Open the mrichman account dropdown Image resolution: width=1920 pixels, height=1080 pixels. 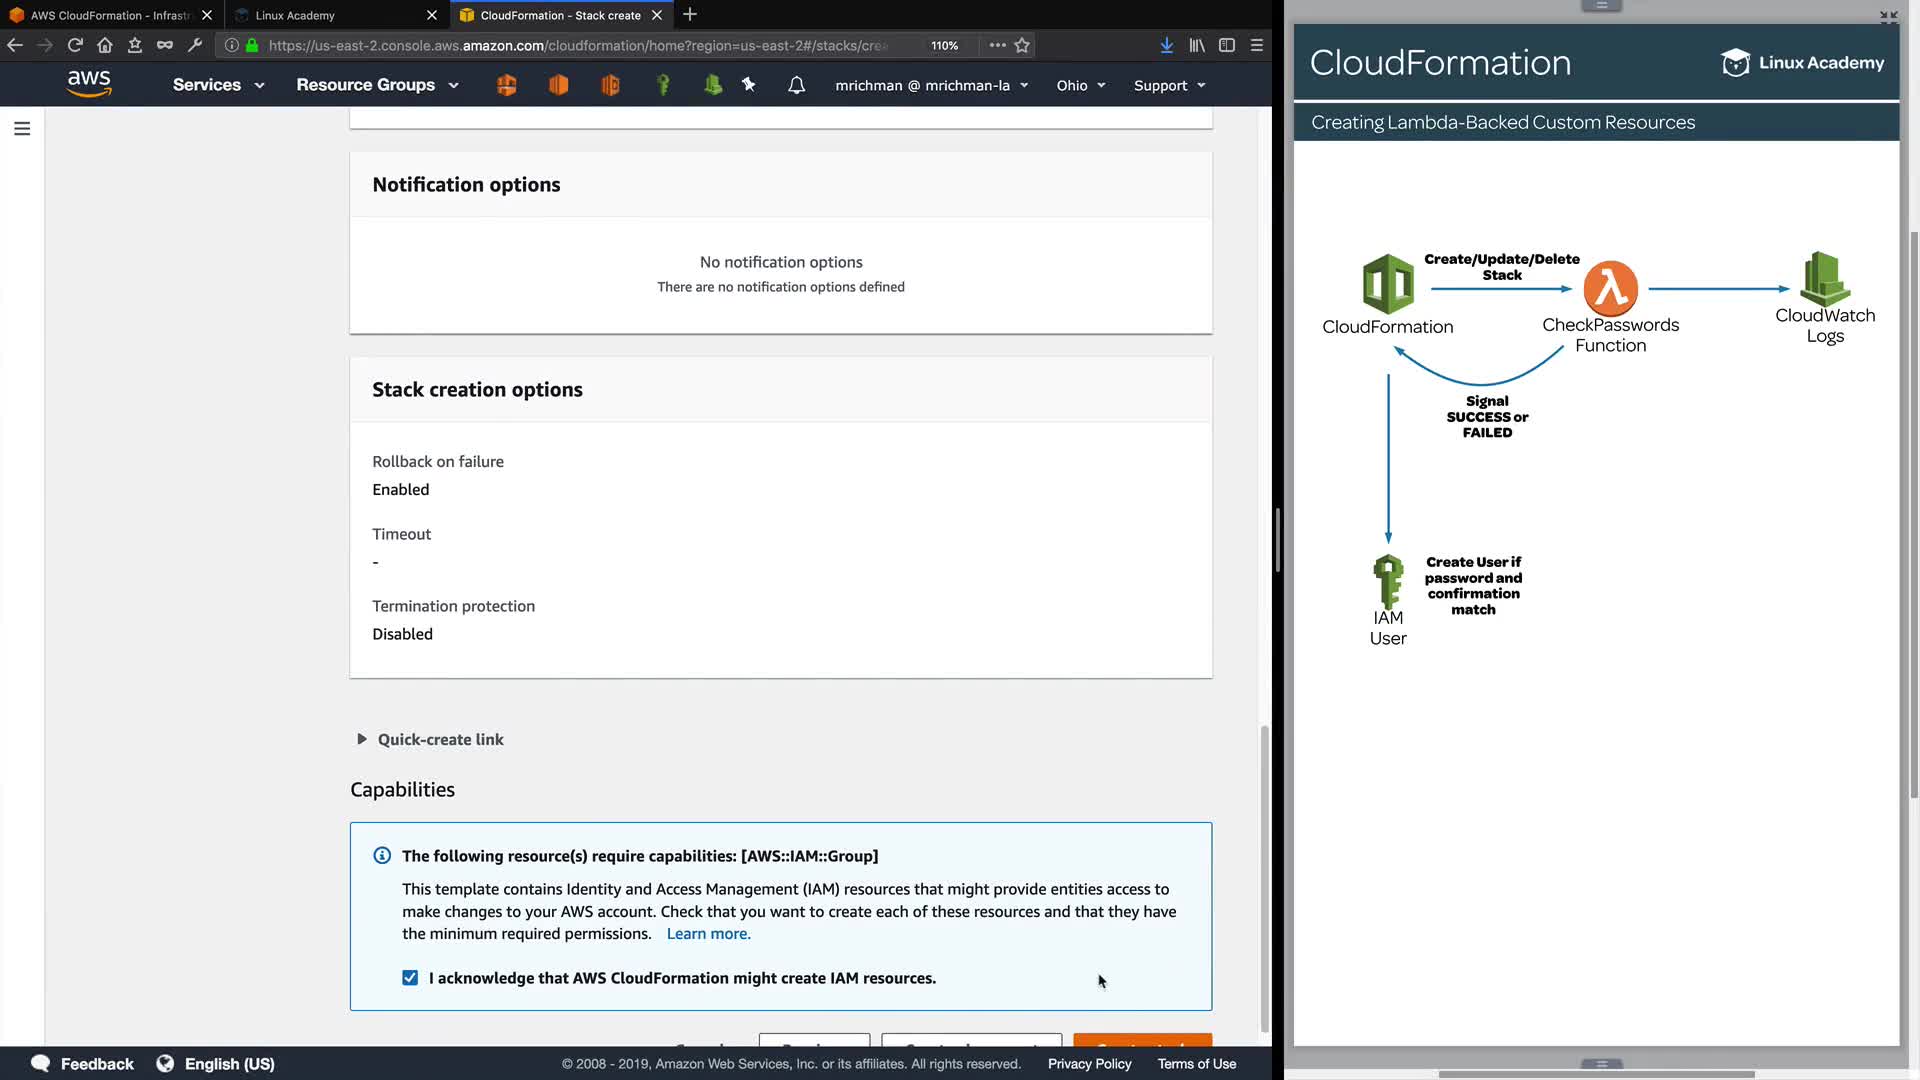pyautogui.click(x=931, y=85)
